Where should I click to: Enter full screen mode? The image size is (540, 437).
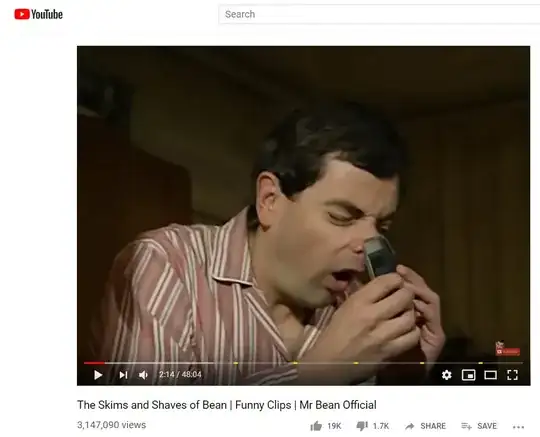pos(512,375)
